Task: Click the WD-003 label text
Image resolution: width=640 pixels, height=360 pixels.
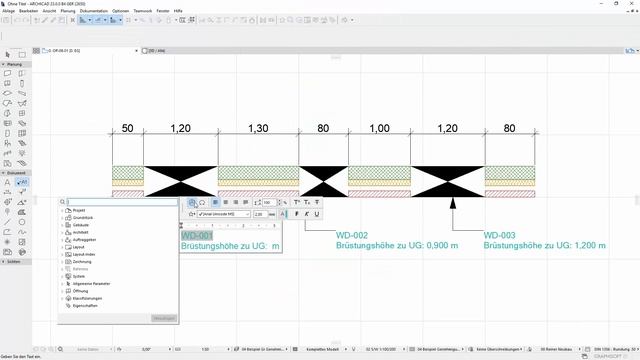Action: pos(499,236)
